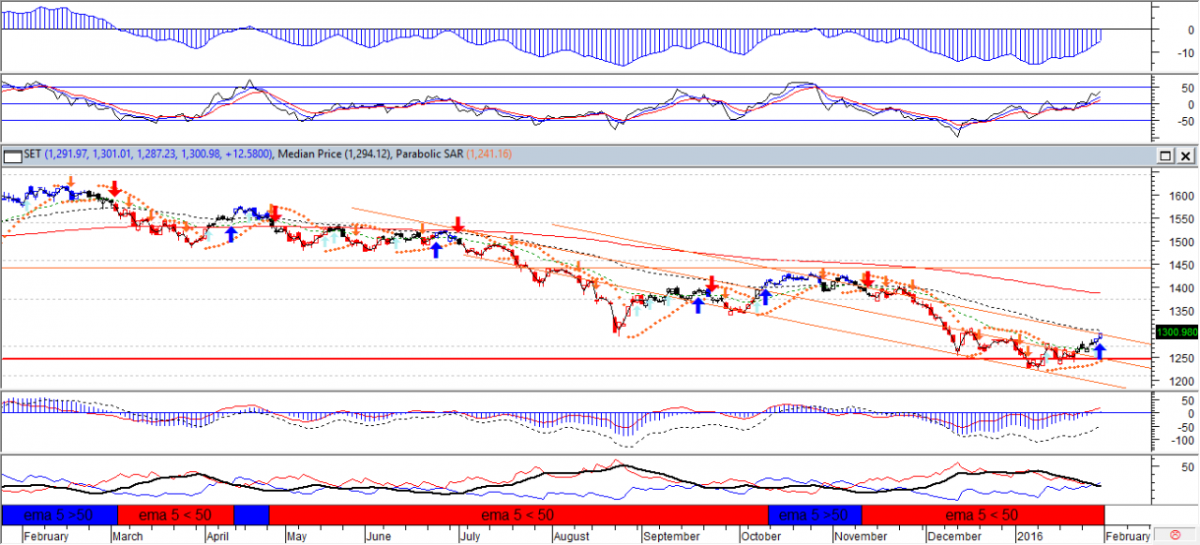Click the blue 'ema 5 >50' ribbon near November
The width and height of the screenshot is (1200, 545).
point(814,514)
